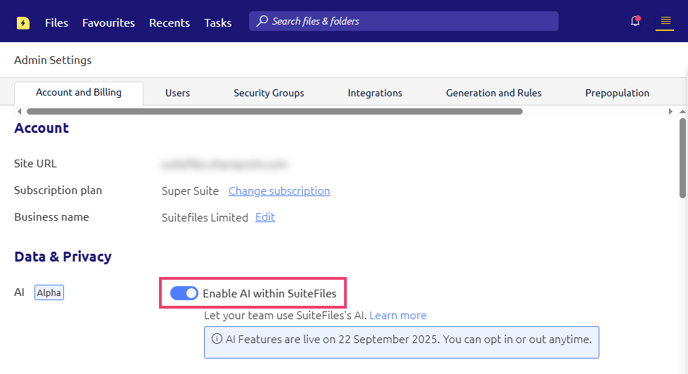Click the Admin Settings heading

point(53,60)
